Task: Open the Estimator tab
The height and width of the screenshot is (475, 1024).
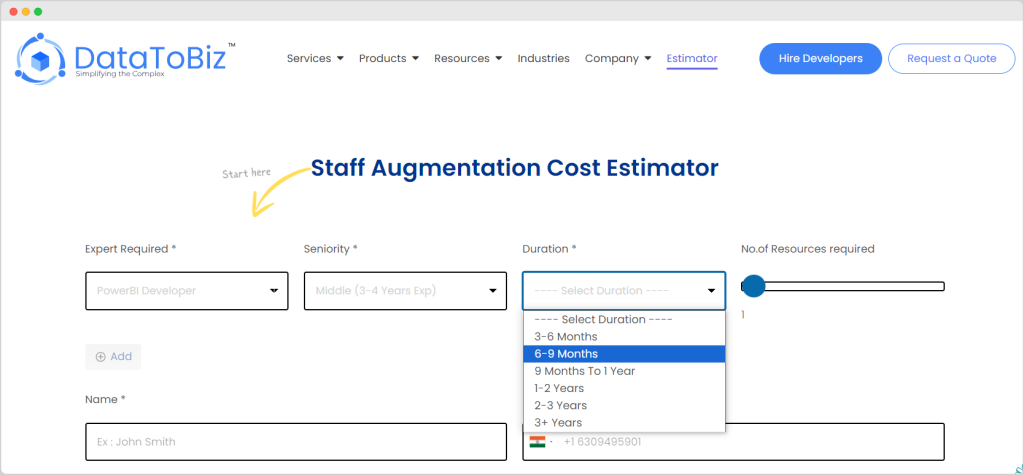Action: click(692, 58)
